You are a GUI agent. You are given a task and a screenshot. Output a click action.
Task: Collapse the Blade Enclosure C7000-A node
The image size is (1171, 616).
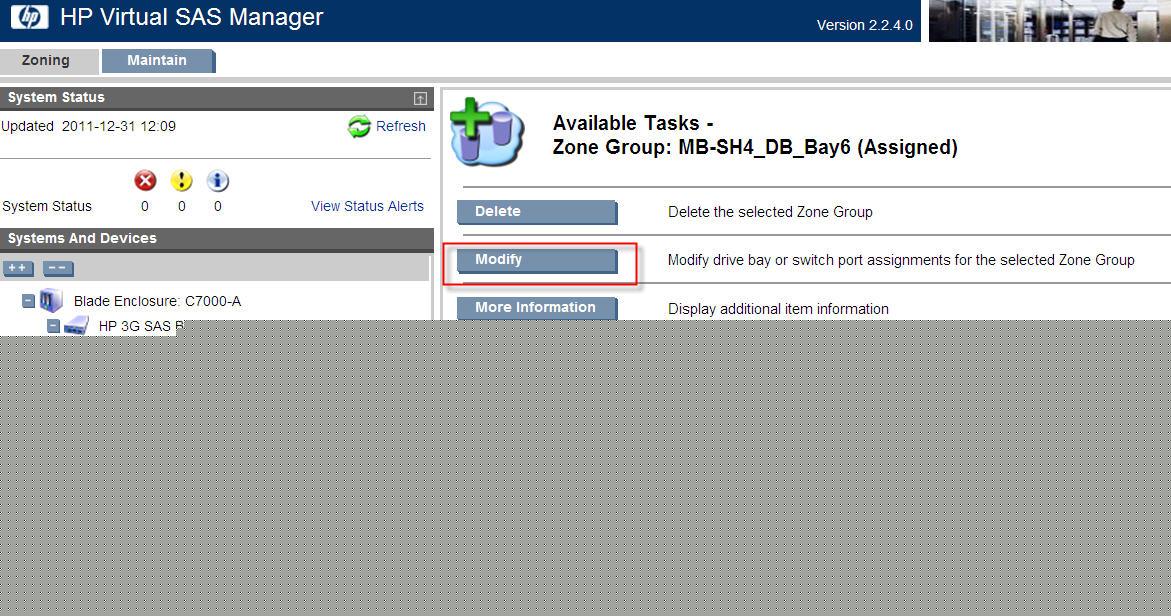point(28,301)
